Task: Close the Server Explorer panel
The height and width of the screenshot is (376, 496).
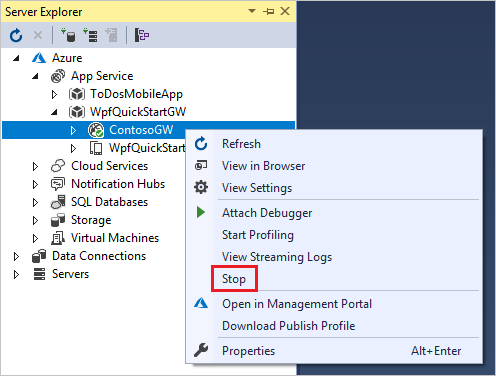Action: 285,11
